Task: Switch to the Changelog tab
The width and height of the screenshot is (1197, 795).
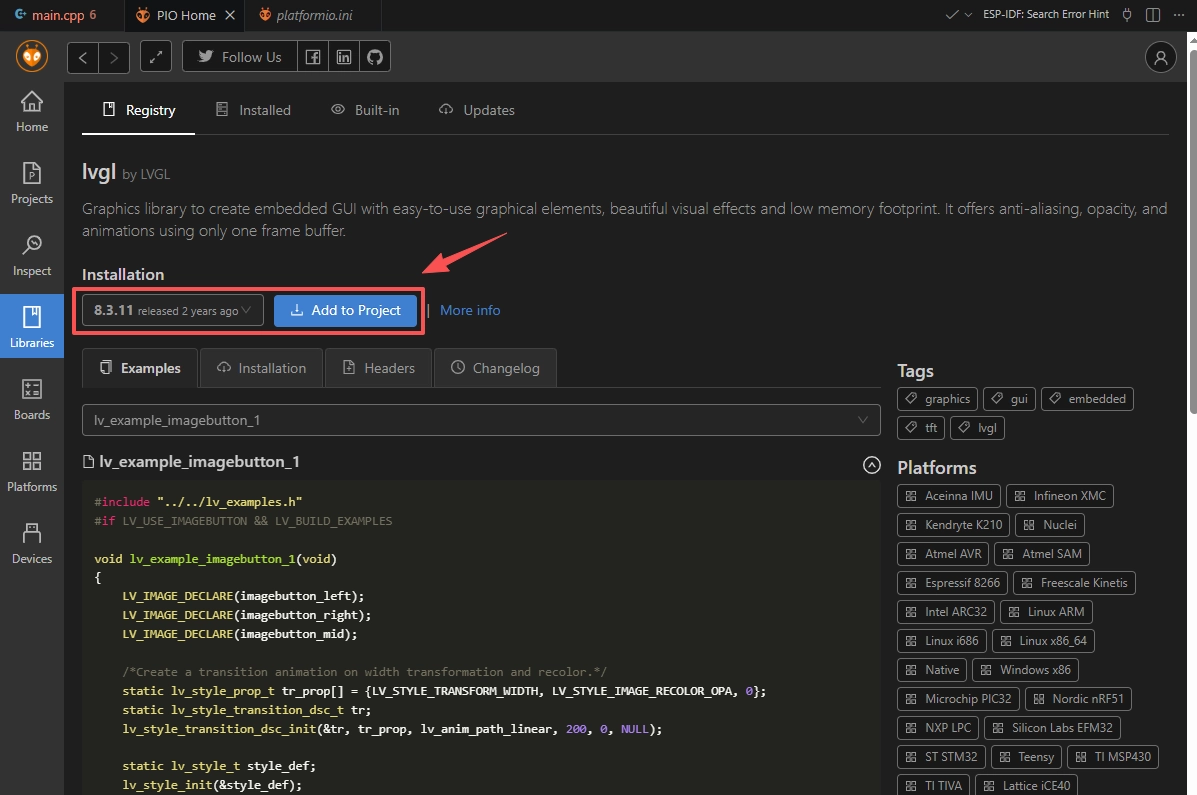Action: tap(495, 368)
